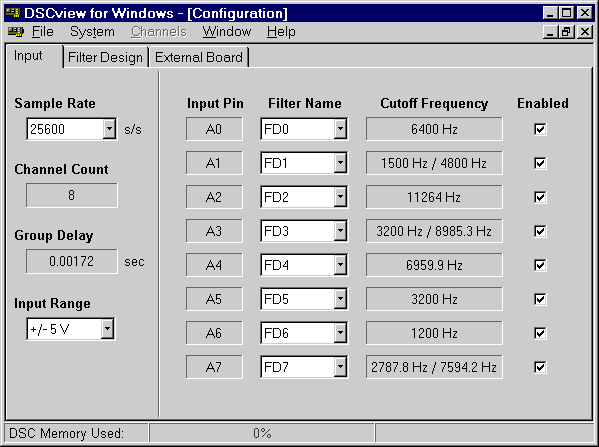Minimize the Configuration child window
The image size is (599, 447).
click(550, 31)
